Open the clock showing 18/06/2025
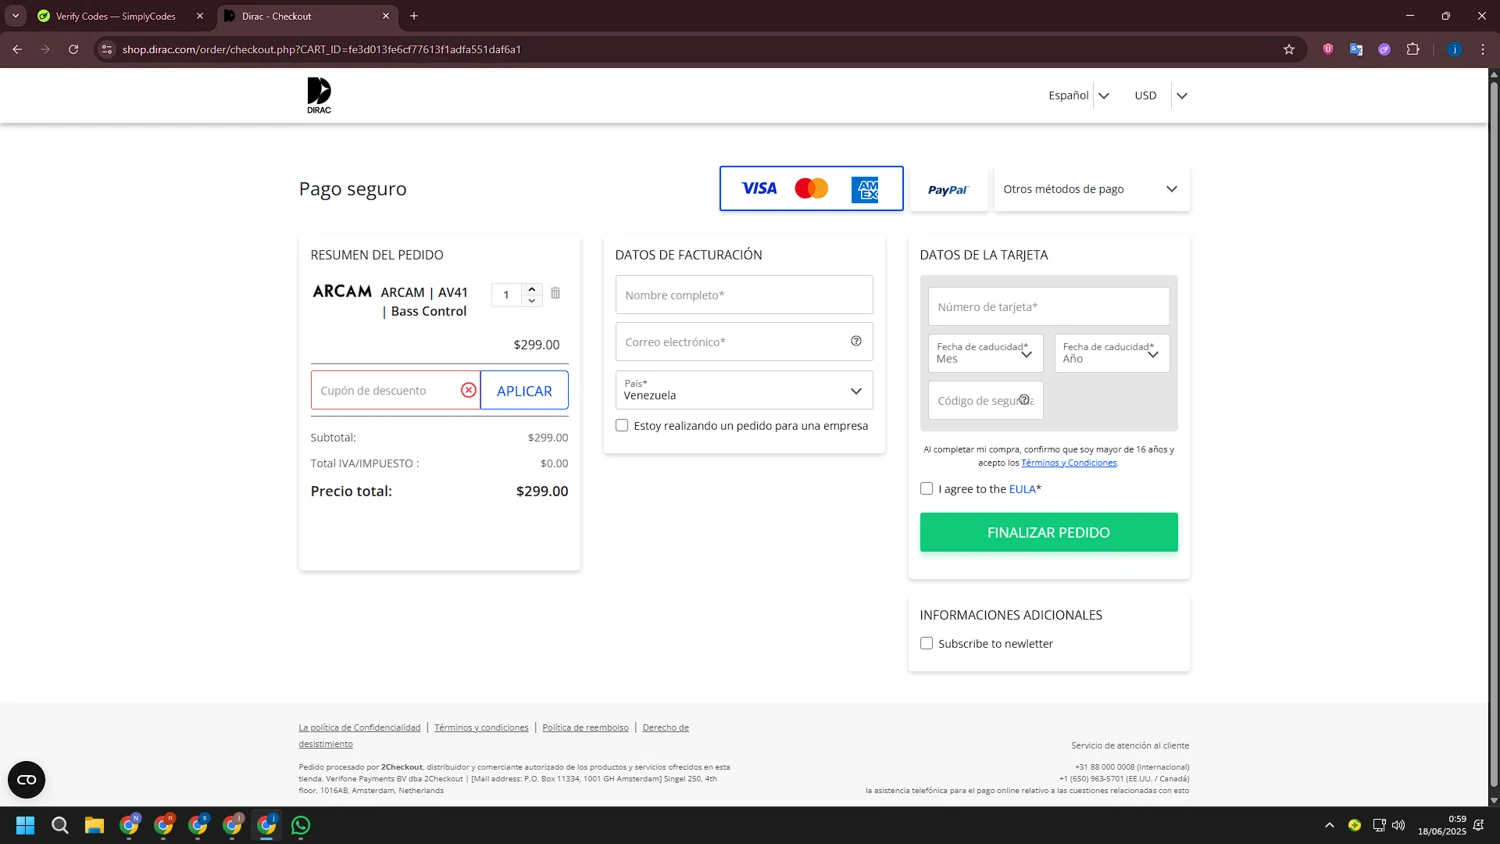Viewport: 1500px width, 844px height. (1441, 825)
